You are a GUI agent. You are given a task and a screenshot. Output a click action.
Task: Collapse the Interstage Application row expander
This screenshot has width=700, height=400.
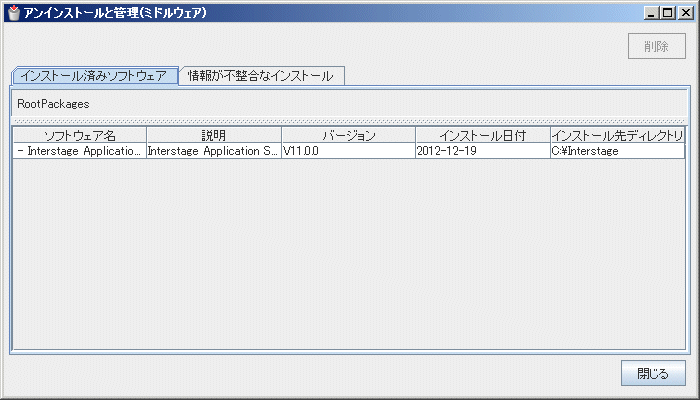(x=21, y=151)
